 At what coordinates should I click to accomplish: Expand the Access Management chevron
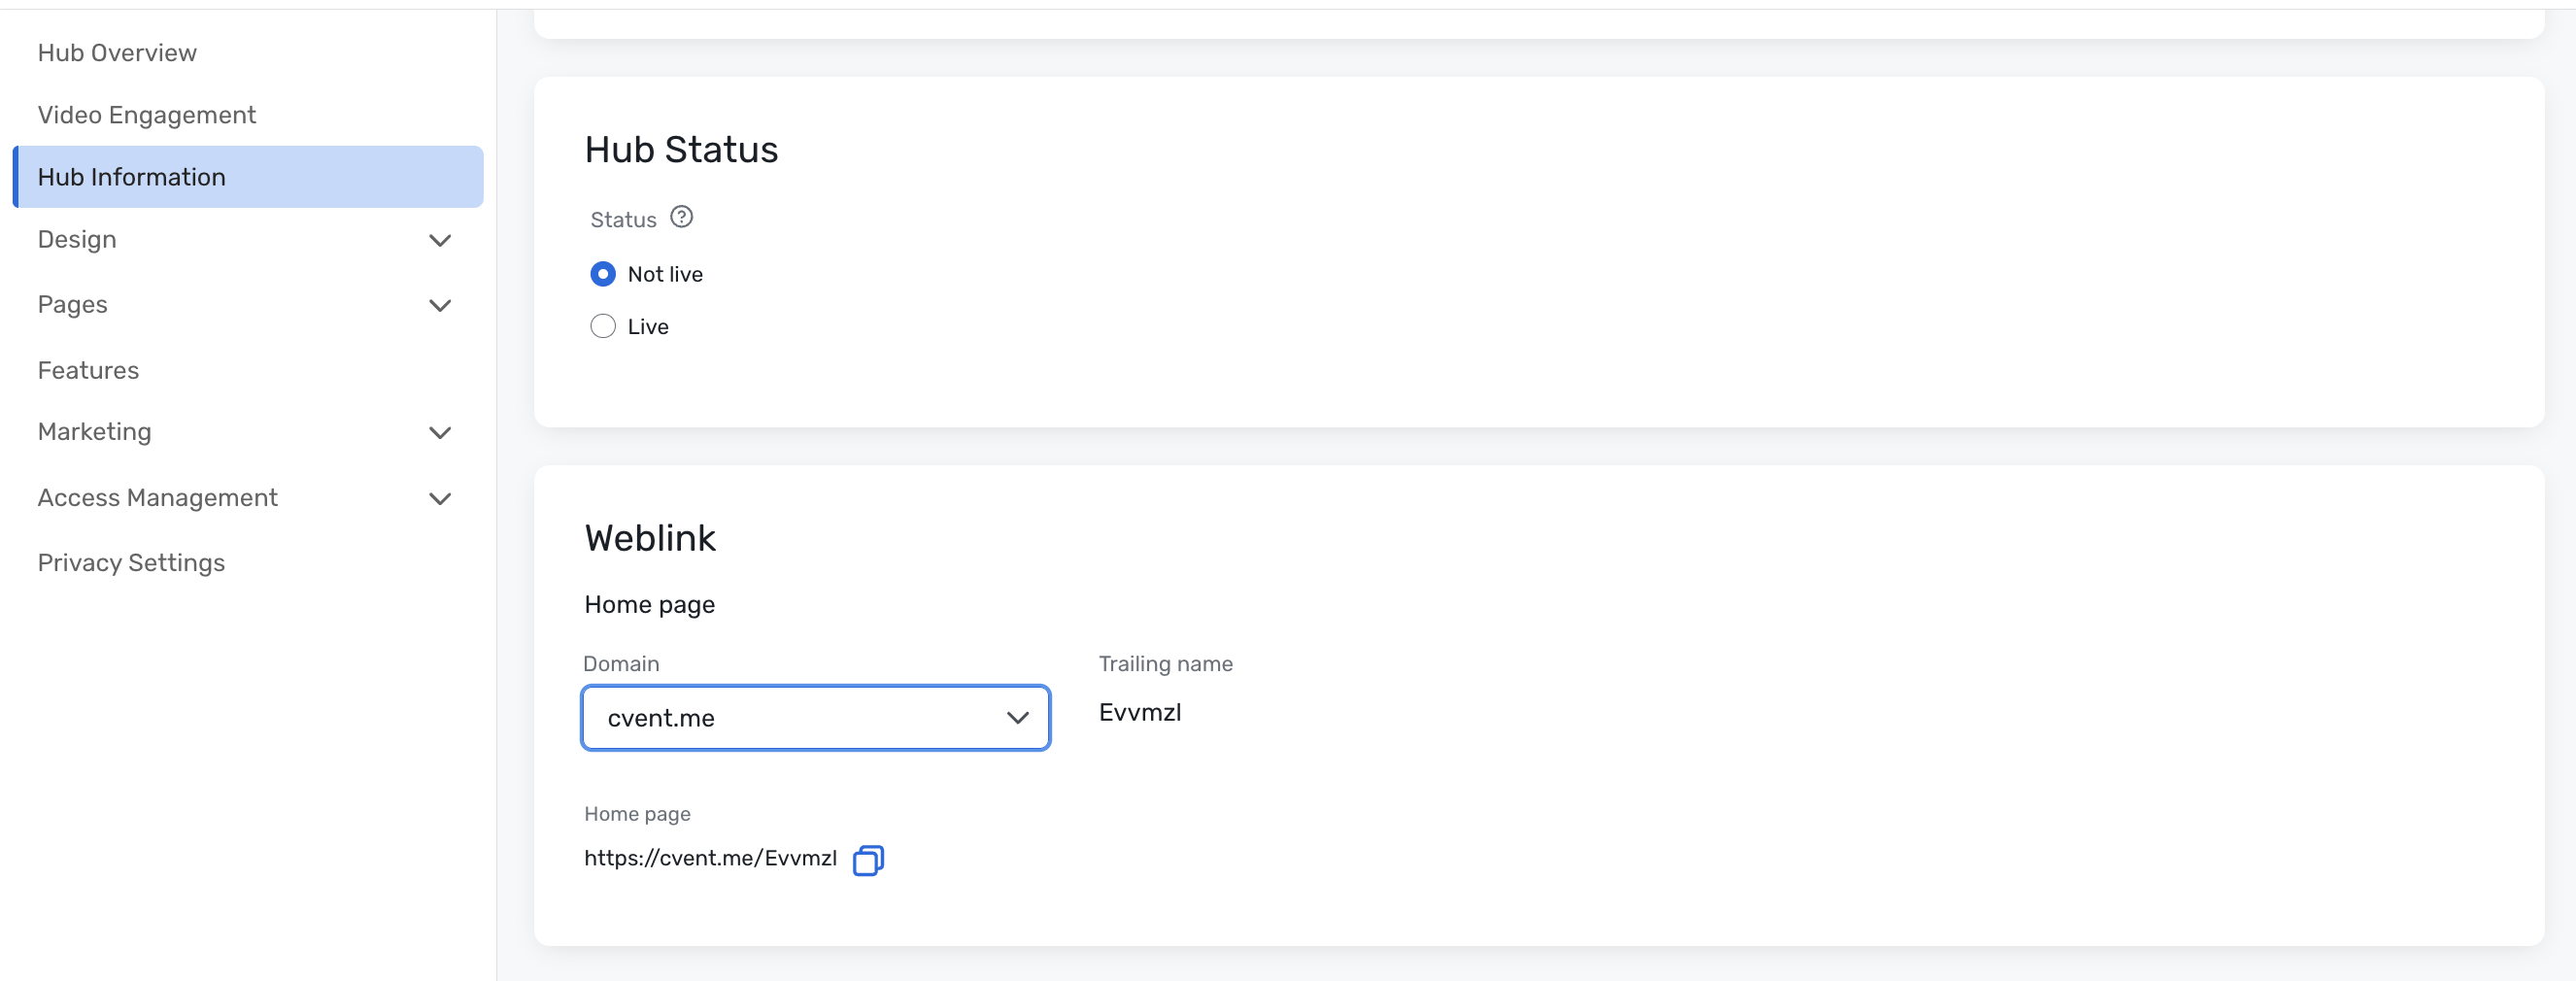click(x=439, y=498)
